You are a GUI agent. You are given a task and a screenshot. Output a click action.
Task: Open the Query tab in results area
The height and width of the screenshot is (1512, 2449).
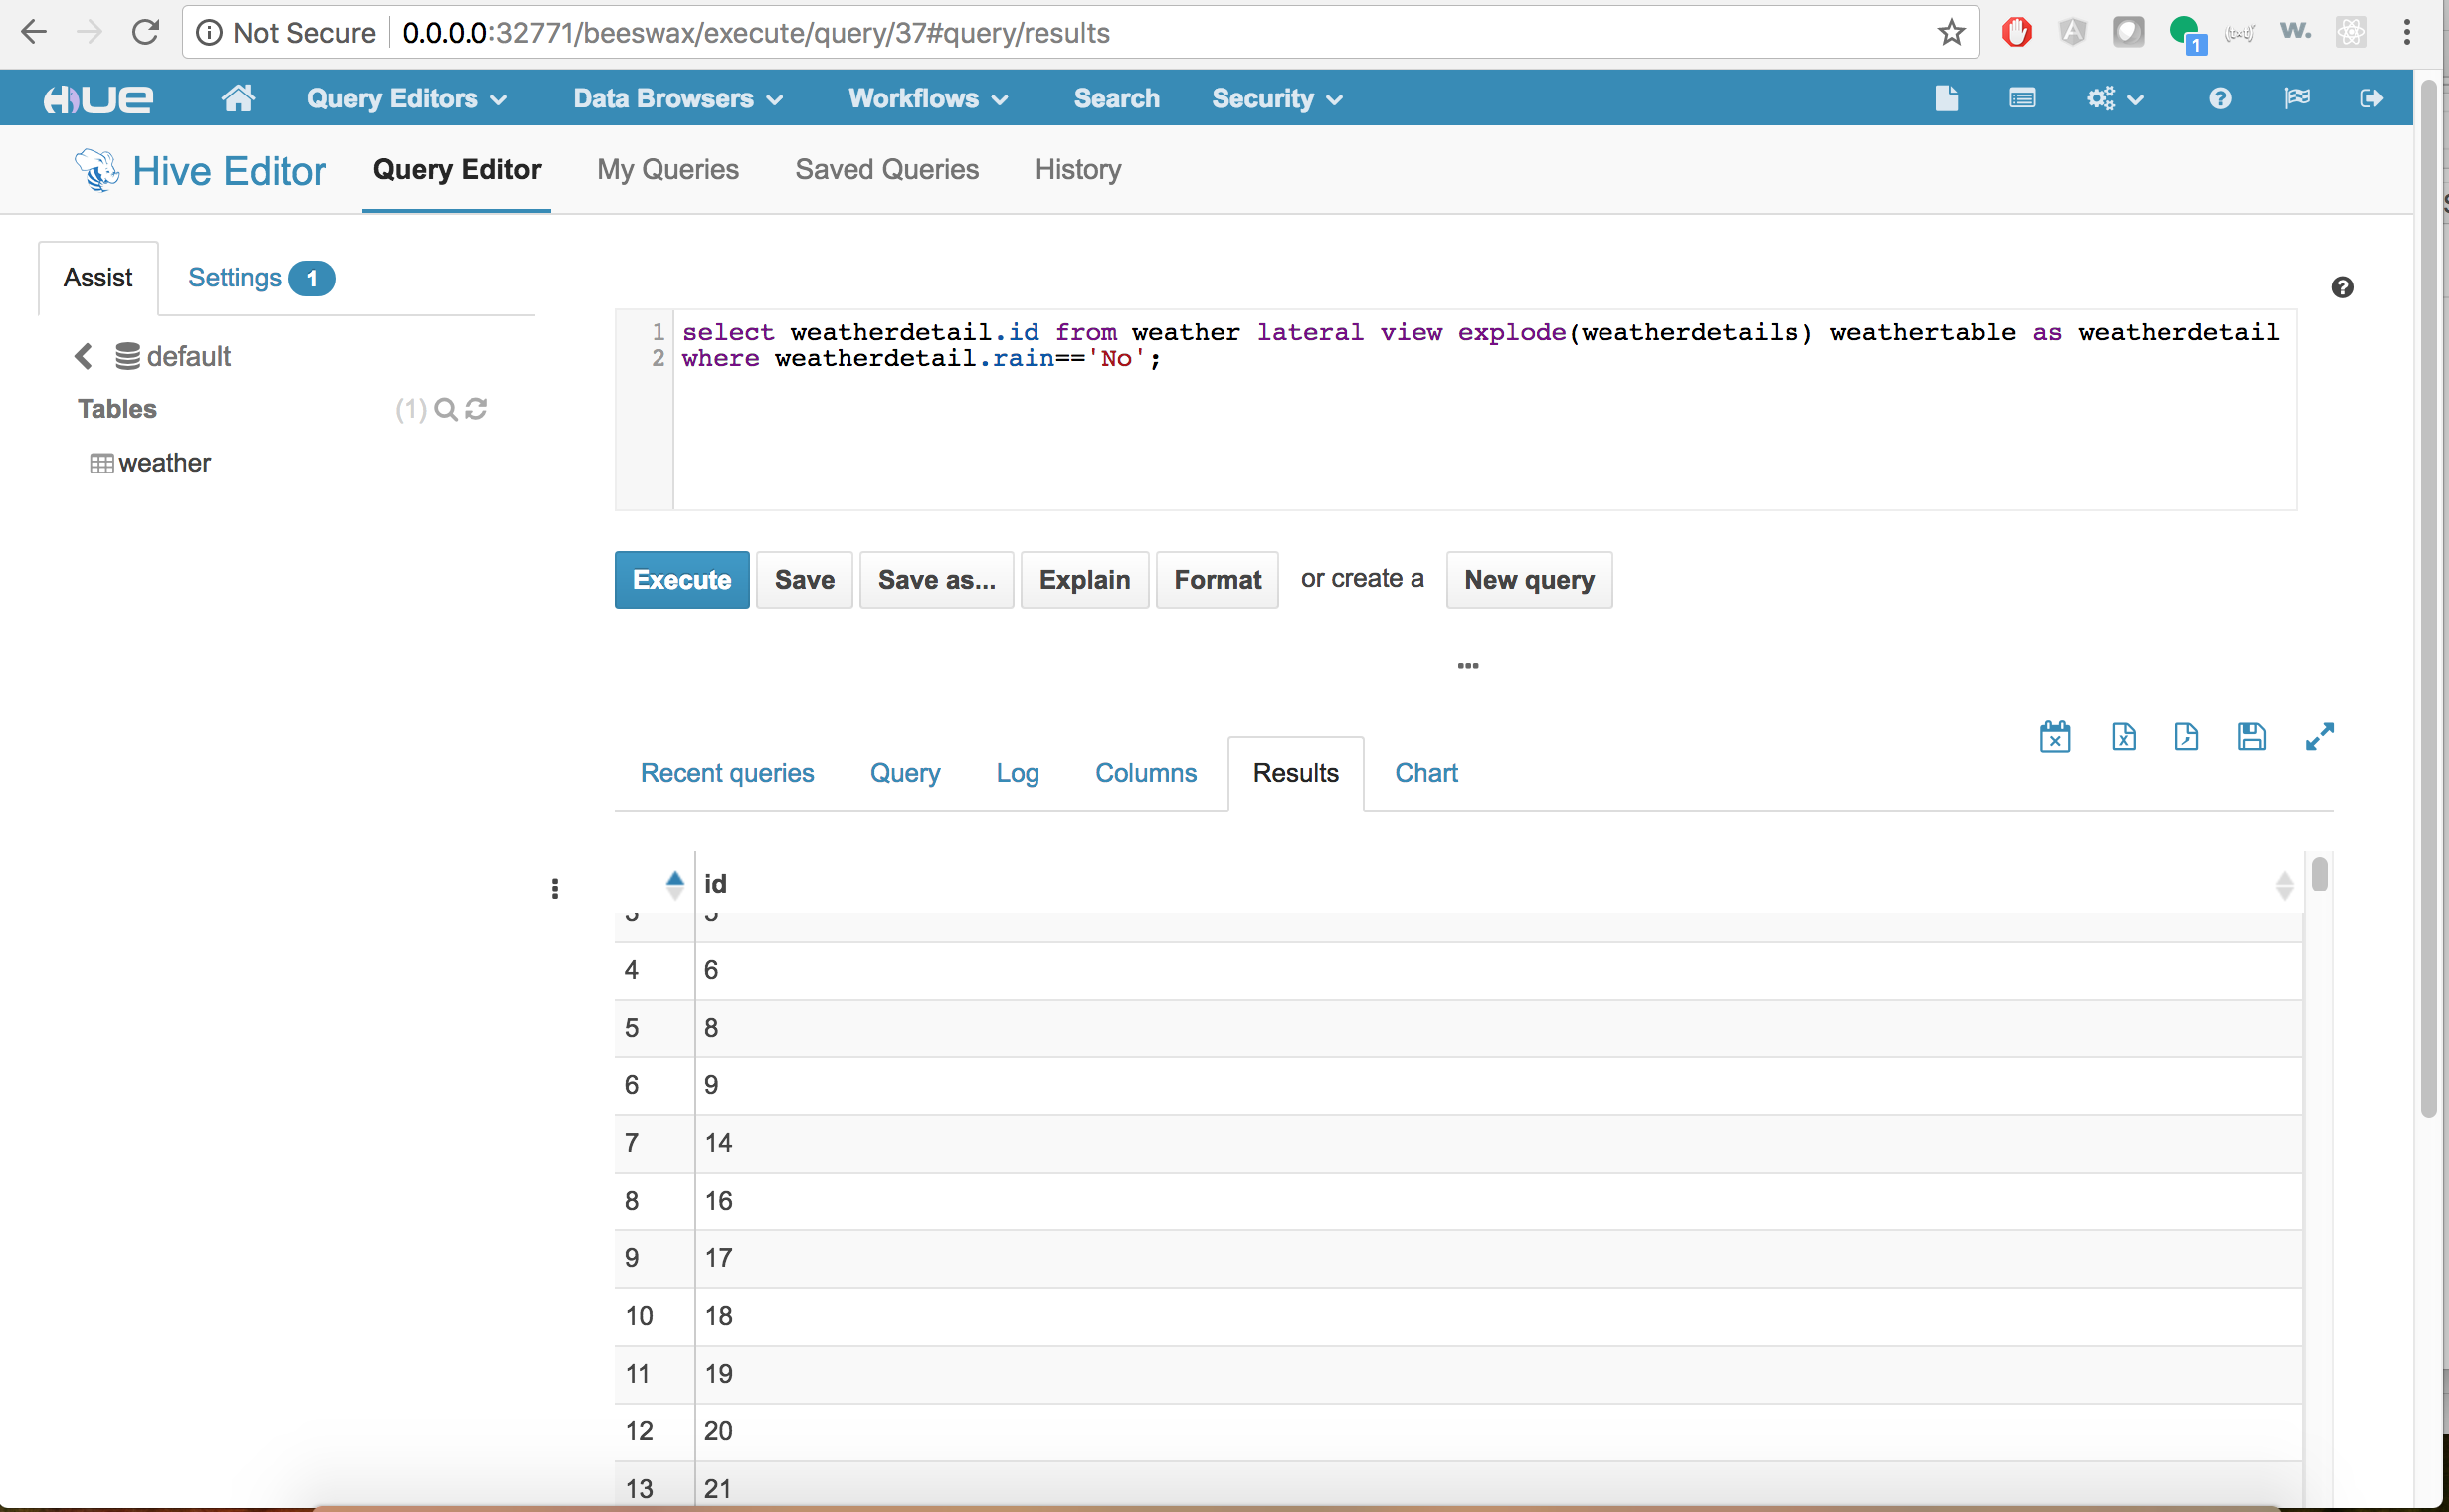(x=905, y=773)
